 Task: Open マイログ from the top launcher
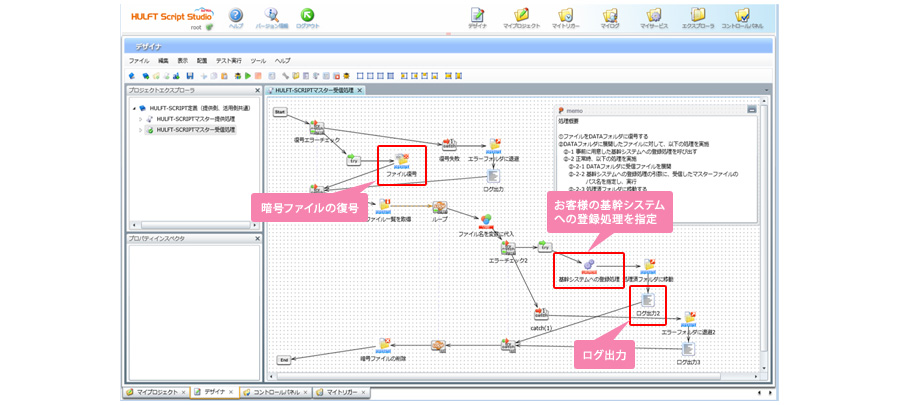pyautogui.click(x=610, y=15)
